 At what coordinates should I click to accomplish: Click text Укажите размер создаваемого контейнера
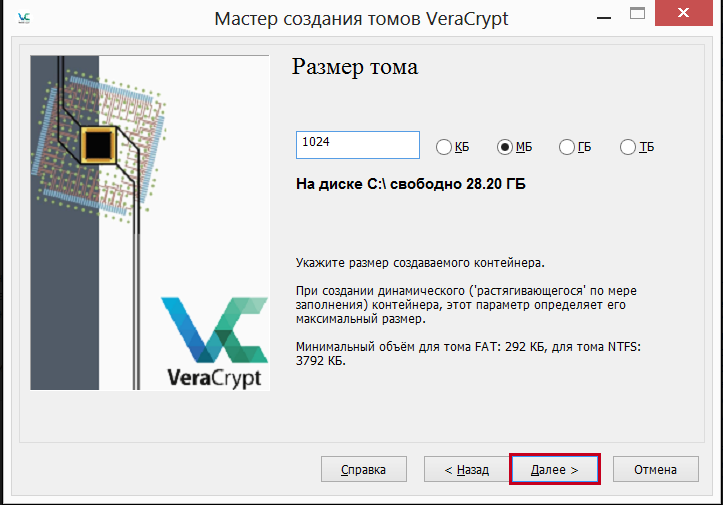tap(420, 263)
